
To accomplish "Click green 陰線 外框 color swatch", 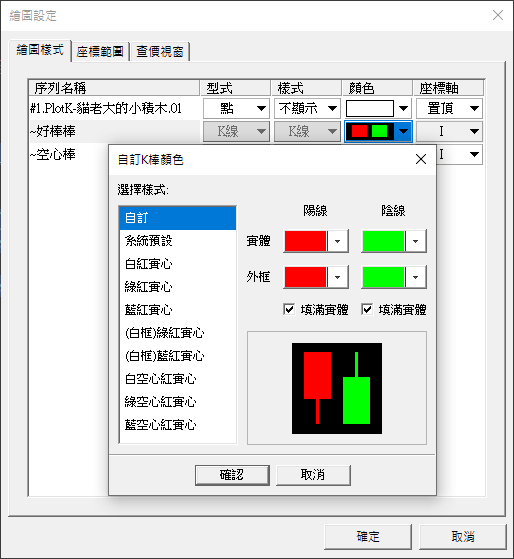I will point(384,277).
